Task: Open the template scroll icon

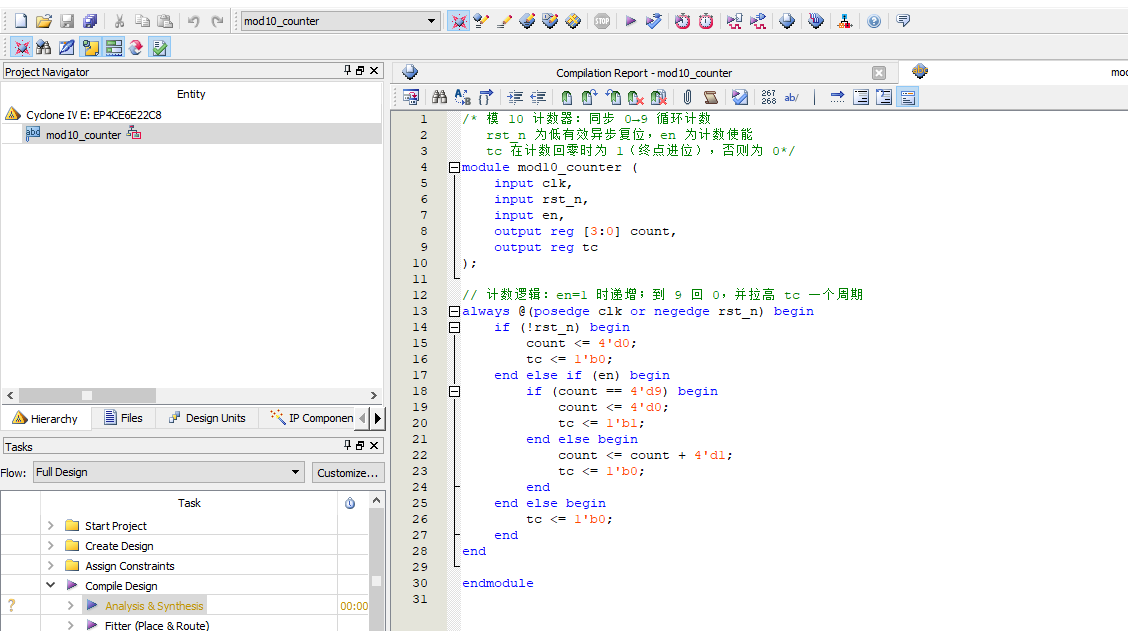Action: point(711,97)
